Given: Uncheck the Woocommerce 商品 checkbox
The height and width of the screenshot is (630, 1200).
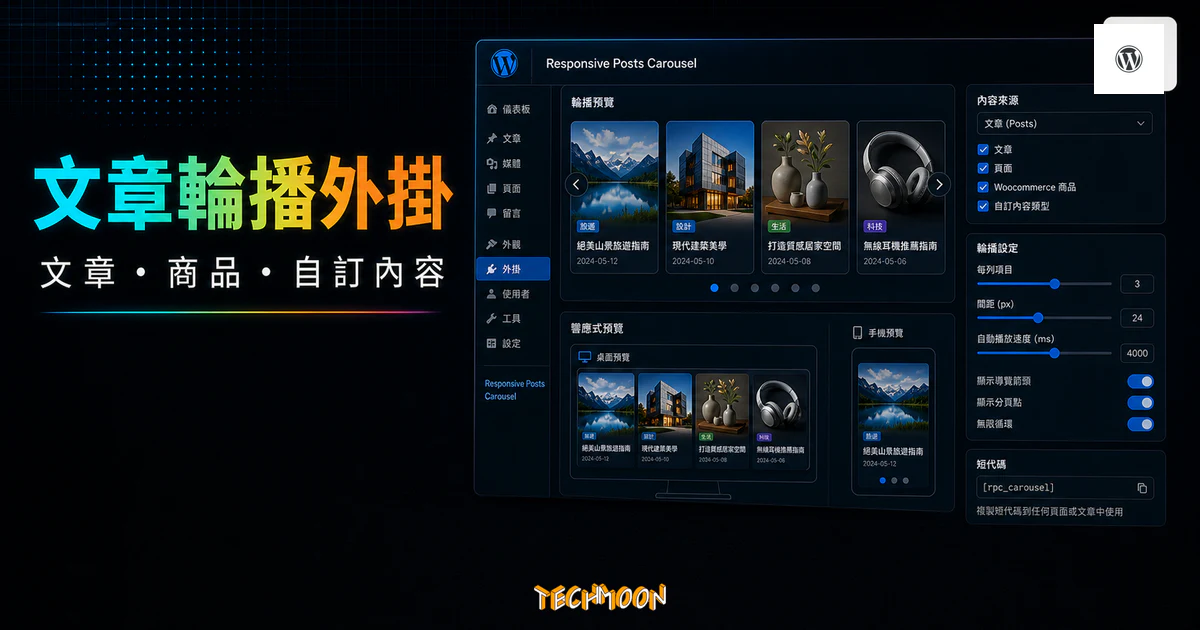Looking at the screenshot, I should click(x=983, y=187).
